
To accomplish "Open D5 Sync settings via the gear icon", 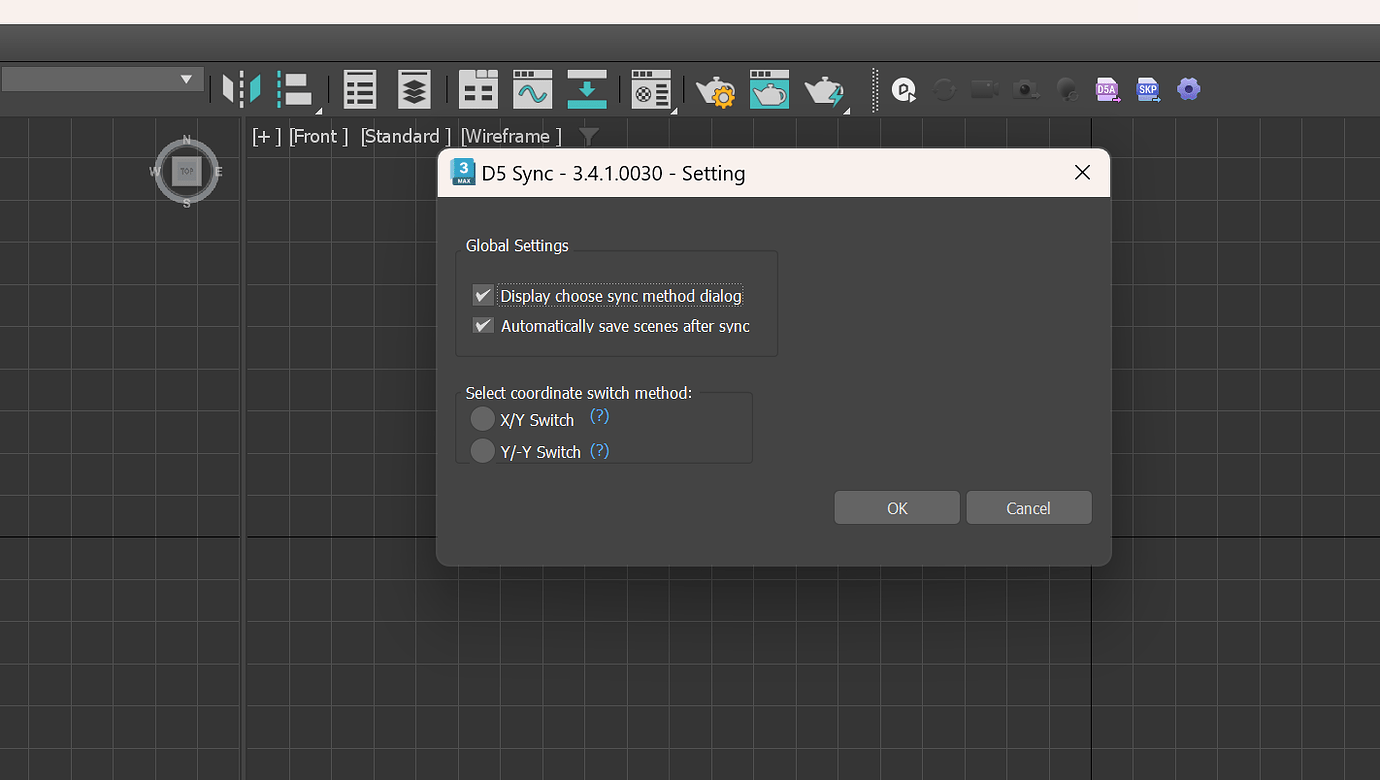I will coord(1188,89).
